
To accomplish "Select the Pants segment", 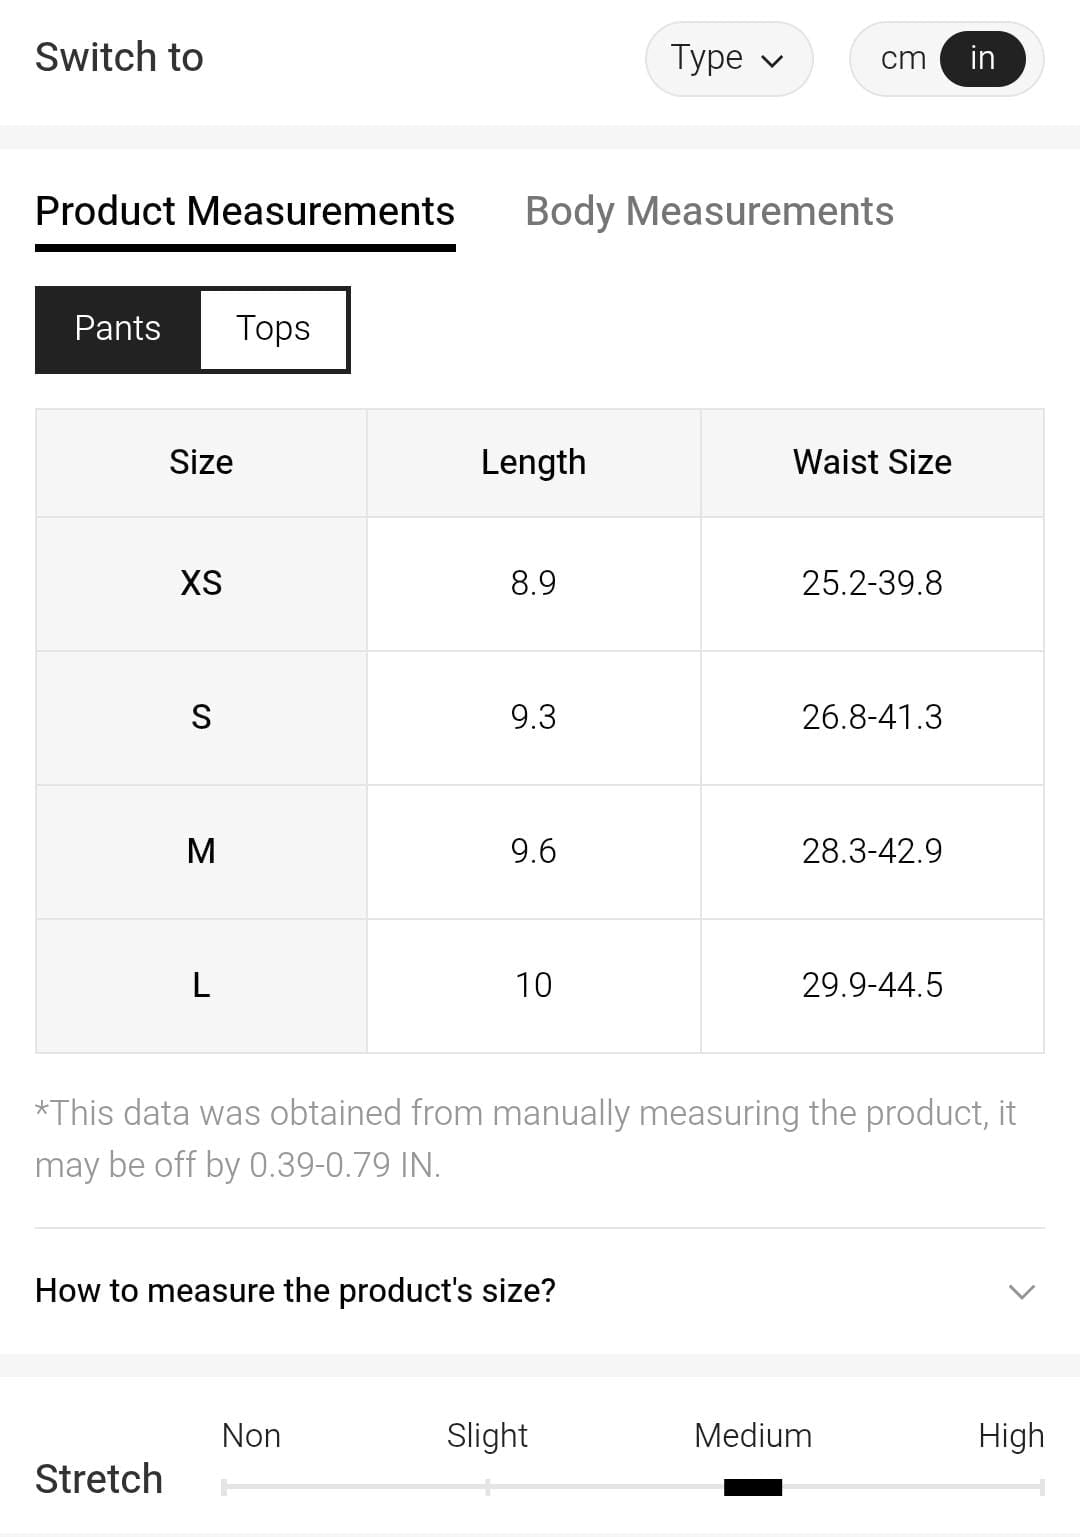I will coord(118,329).
